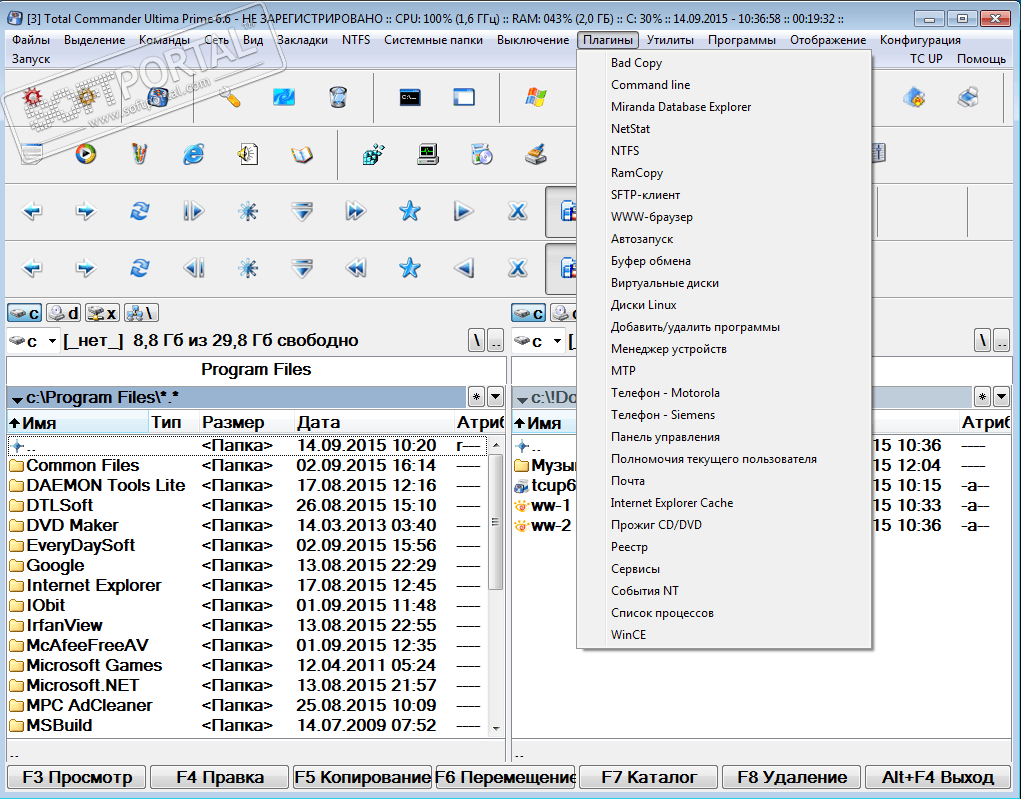The width and height of the screenshot is (1021, 799).
Task: Click the Windows flag icon
Action: [x=536, y=98]
